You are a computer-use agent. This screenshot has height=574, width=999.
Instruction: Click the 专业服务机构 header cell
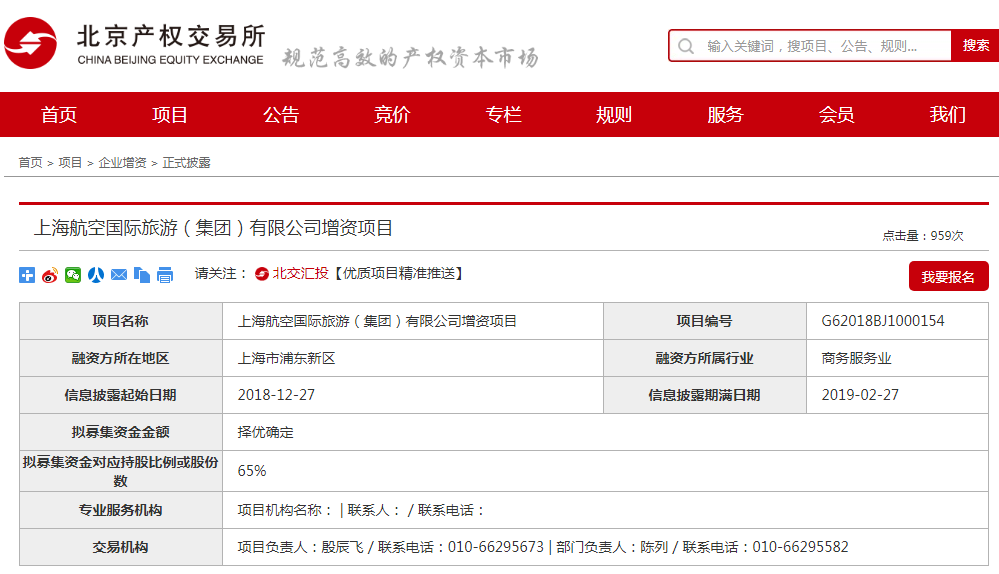pyautogui.click(x=120, y=510)
